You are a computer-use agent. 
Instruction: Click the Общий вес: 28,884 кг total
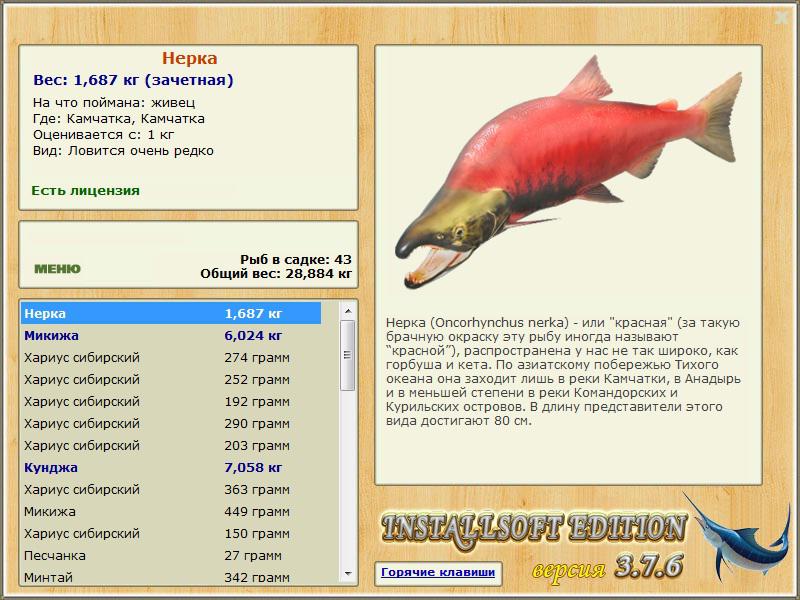276,273
